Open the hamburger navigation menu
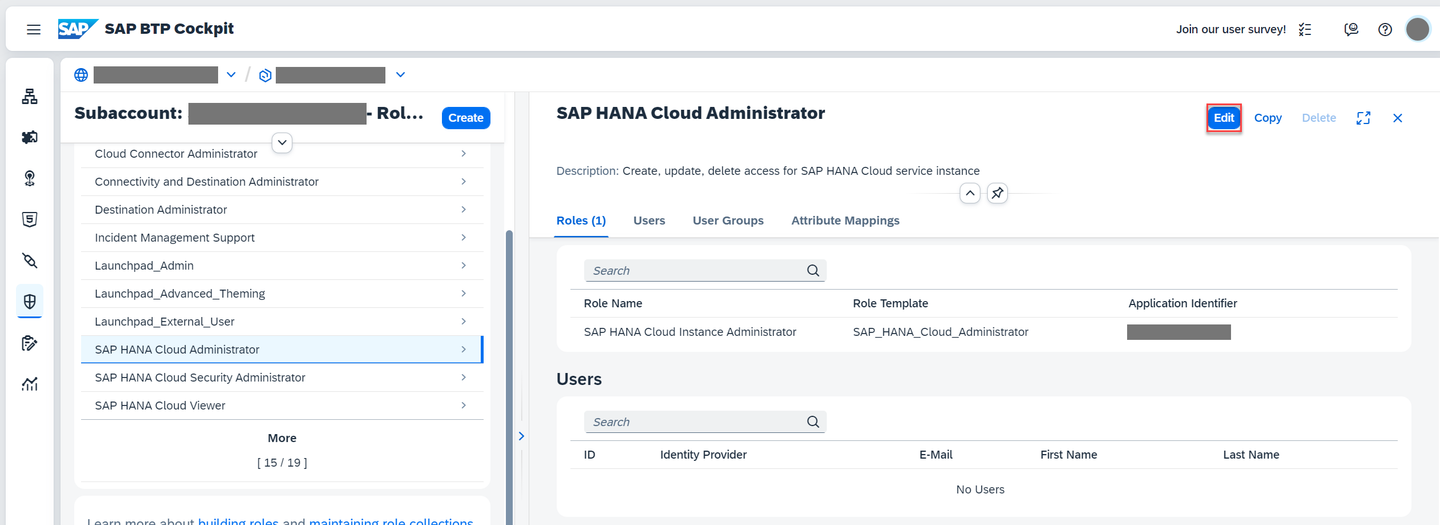This screenshot has width=1440, height=525. (x=34, y=29)
